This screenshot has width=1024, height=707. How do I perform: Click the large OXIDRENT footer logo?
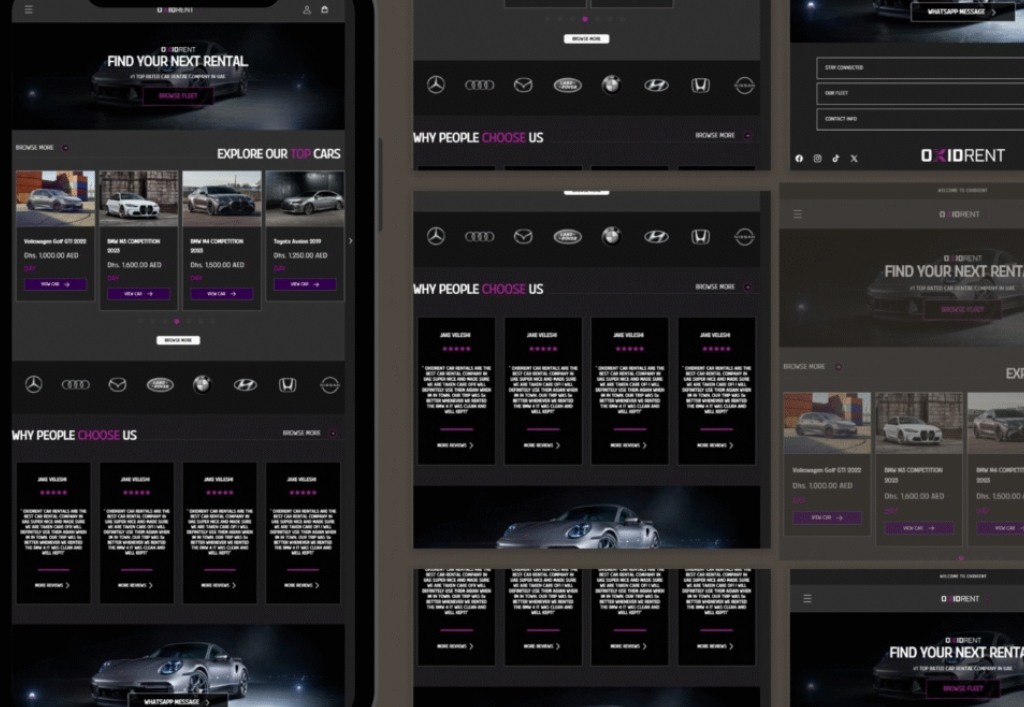coord(962,156)
